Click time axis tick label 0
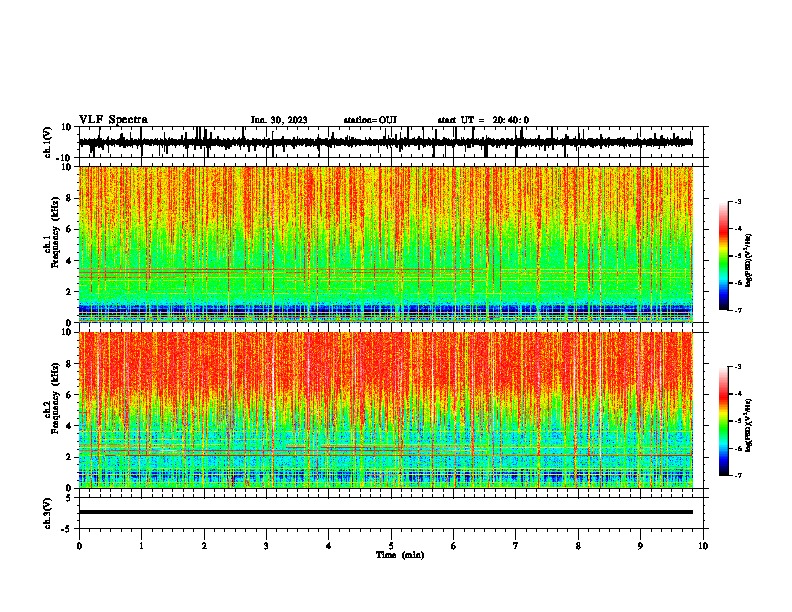 pos(79,546)
